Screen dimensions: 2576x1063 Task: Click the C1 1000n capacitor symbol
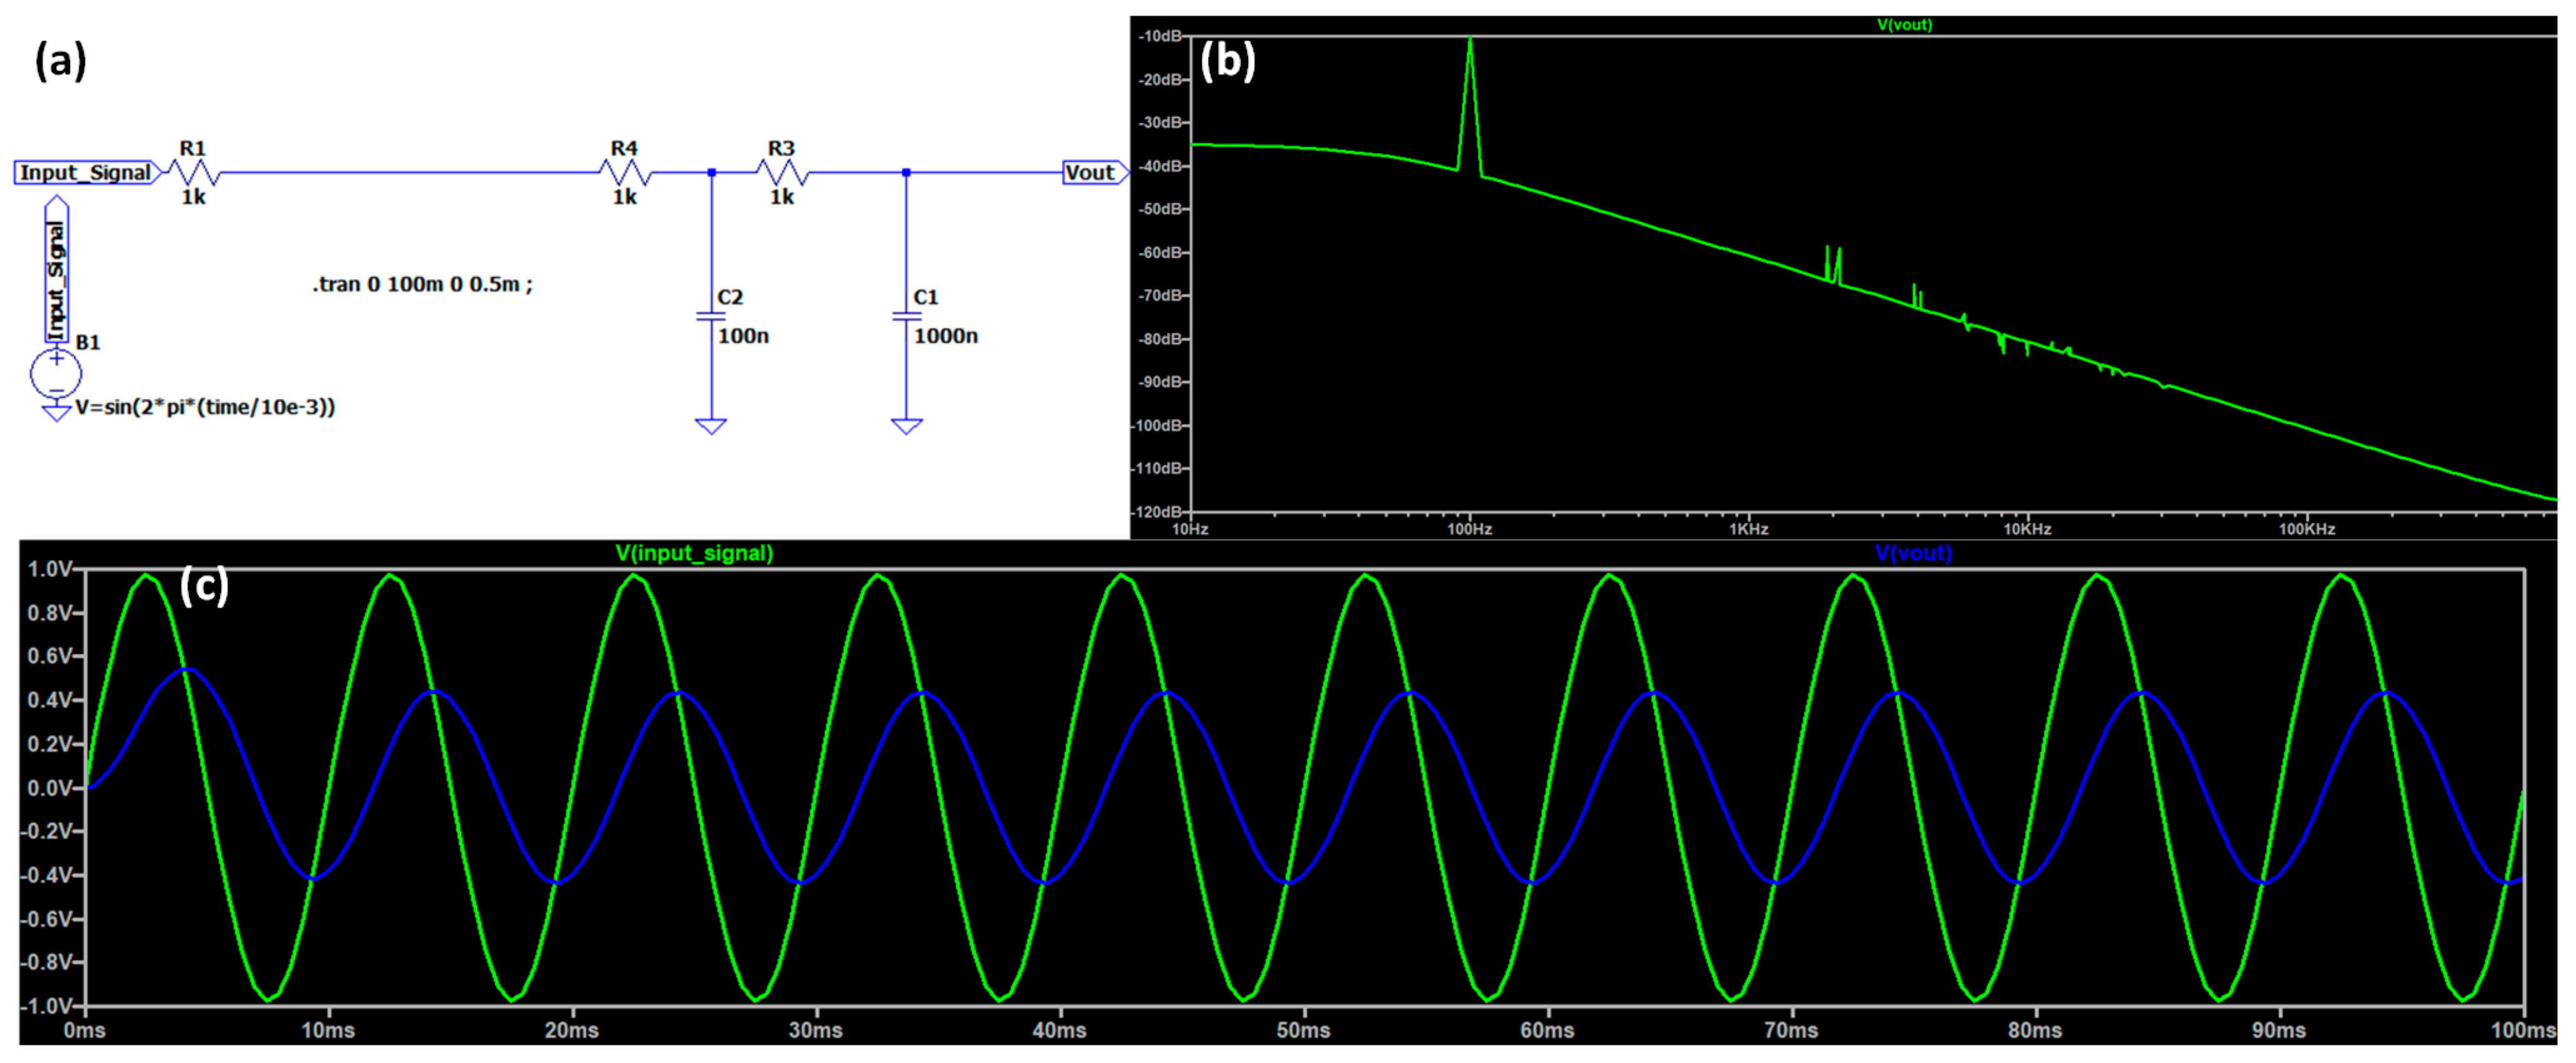click(907, 317)
